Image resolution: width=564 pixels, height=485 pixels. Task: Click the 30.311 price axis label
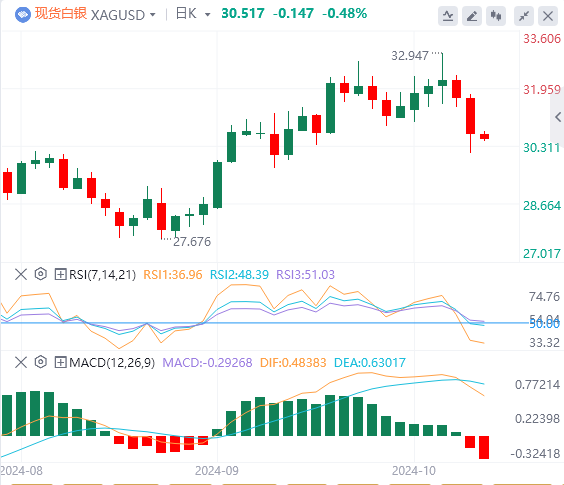click(x=542, y=148)
